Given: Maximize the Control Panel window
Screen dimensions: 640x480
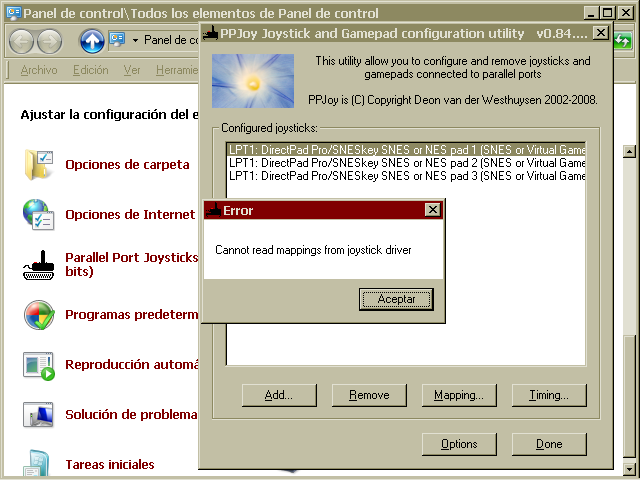Looking at the screenshot, I should (607, 13).
